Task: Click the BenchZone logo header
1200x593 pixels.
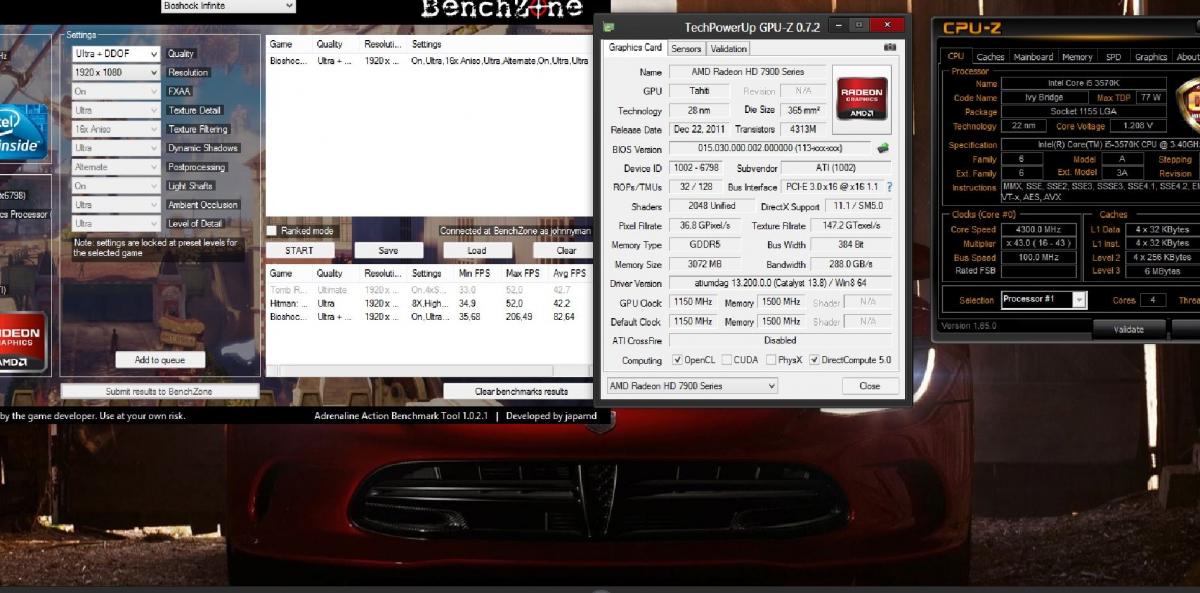Action: tap(502, 10)
